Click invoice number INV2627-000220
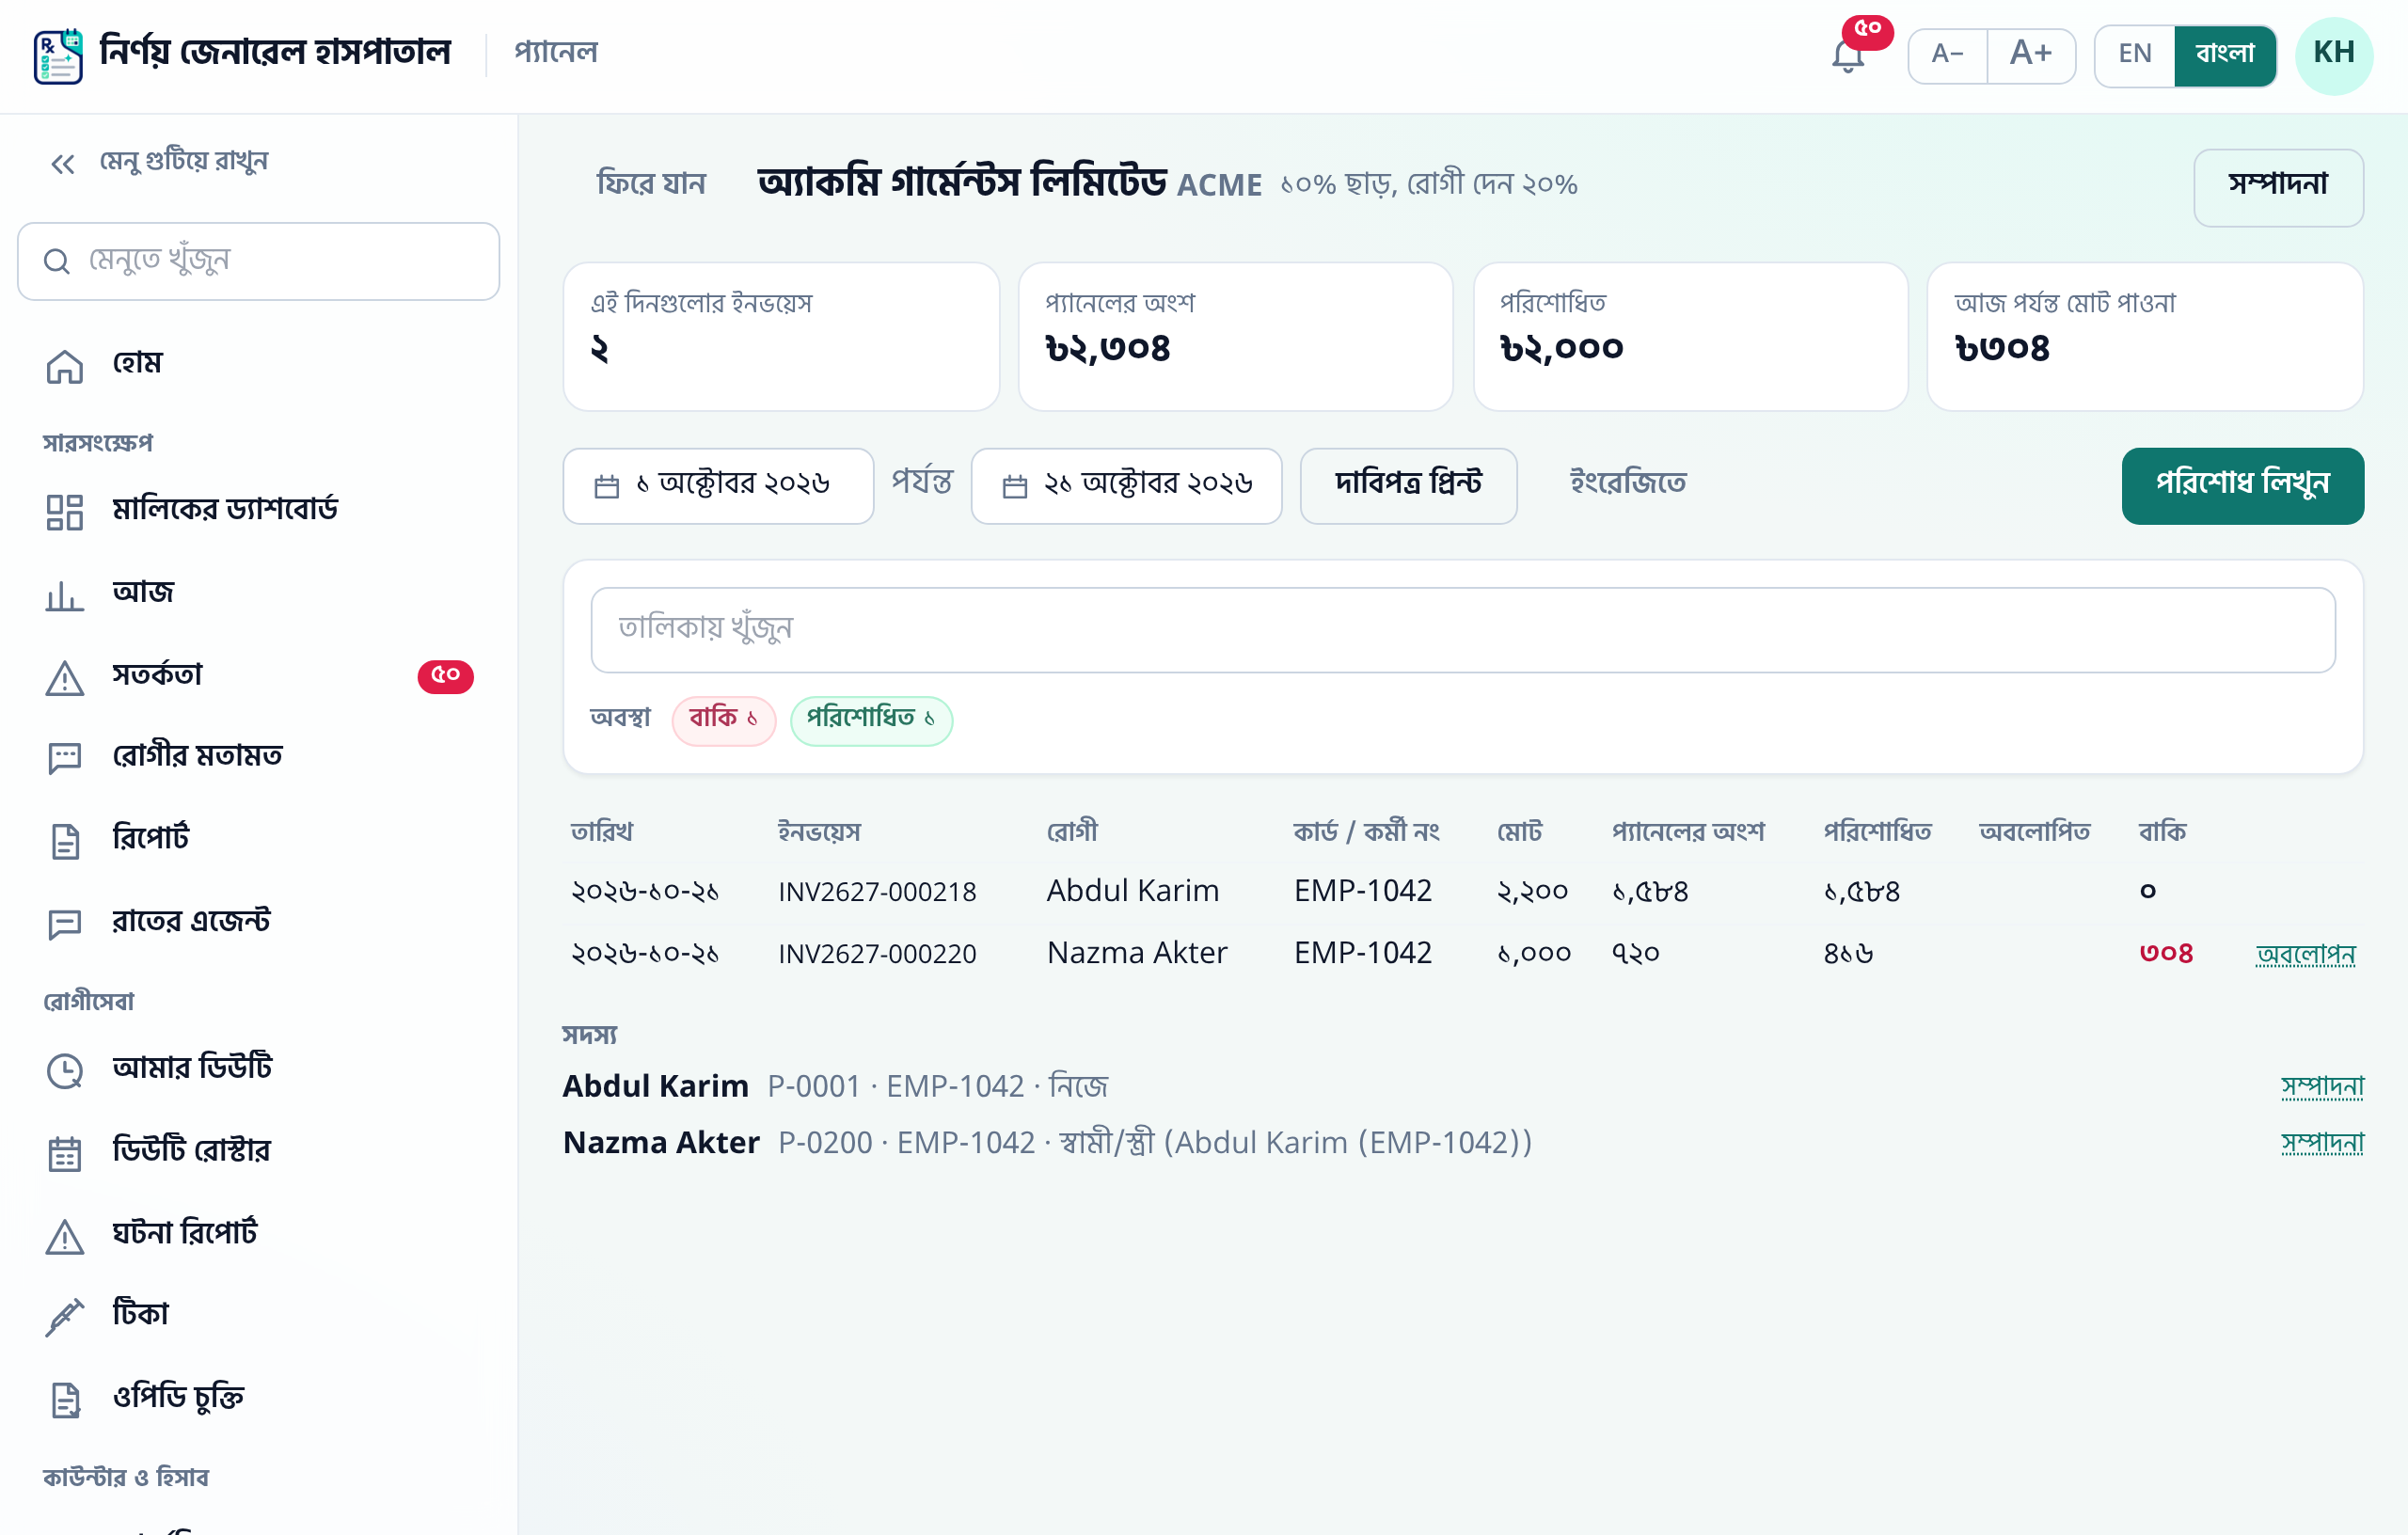Screen dimensions: 2408x1535 point(877,954)
